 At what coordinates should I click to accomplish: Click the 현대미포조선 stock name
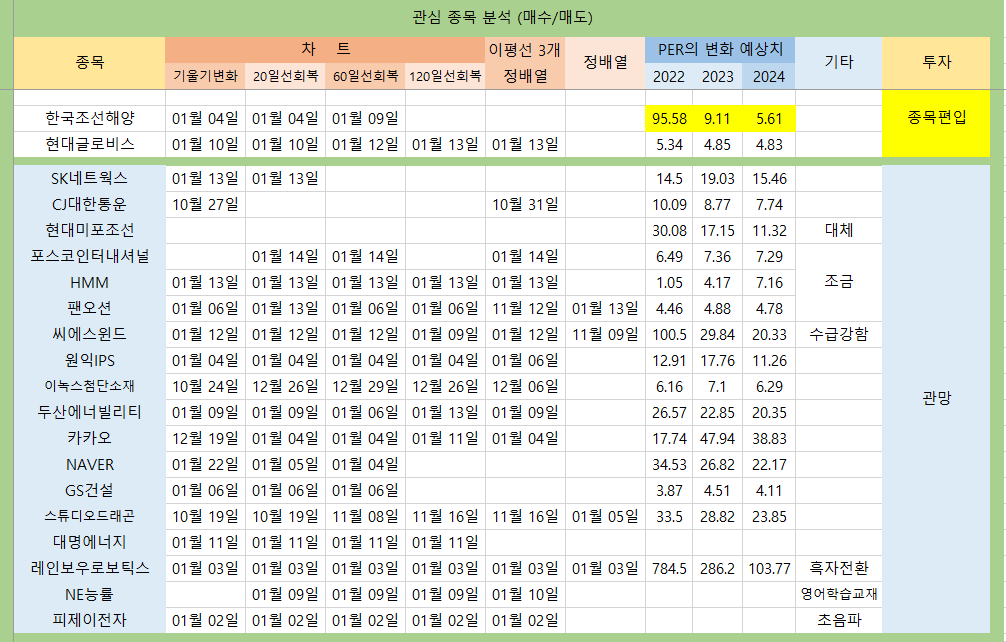pyautogui.click(x=90, y=230)
